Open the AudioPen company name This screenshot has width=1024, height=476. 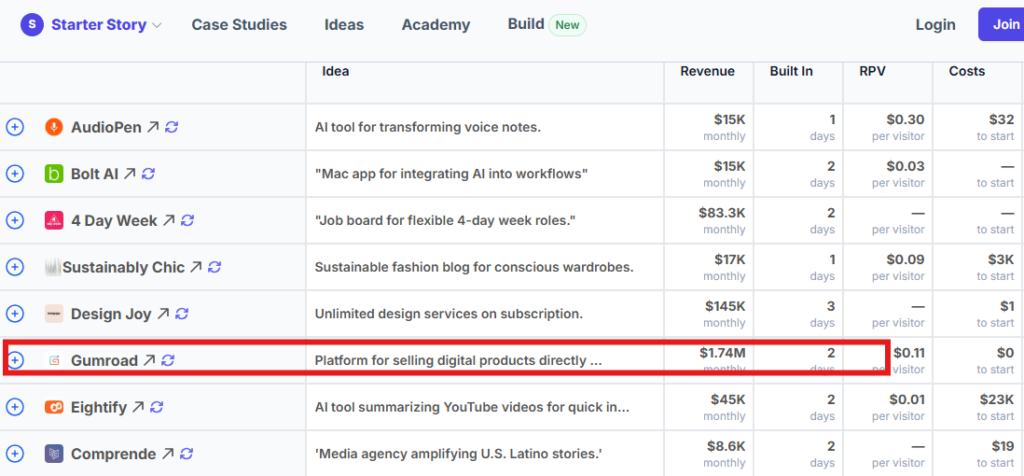[106, 127]
